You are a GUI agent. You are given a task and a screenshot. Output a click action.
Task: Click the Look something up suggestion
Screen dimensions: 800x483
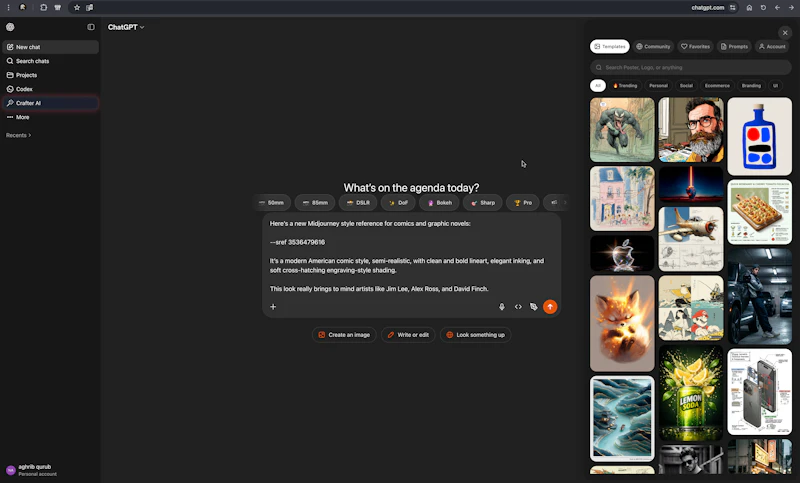(476, 335)
